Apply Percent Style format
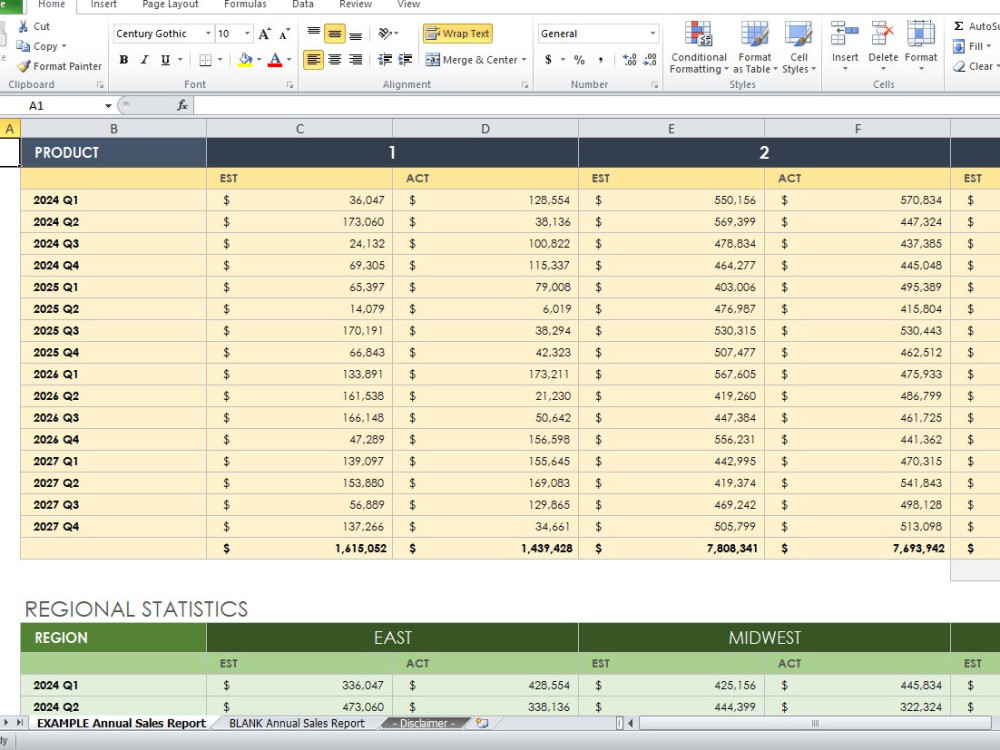 click(579, 60)
